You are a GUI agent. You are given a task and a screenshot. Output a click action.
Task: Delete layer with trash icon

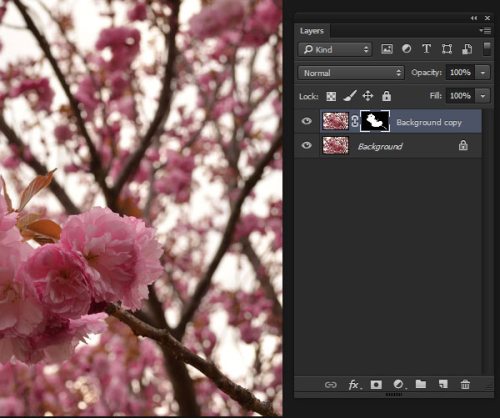click(465, 385)
